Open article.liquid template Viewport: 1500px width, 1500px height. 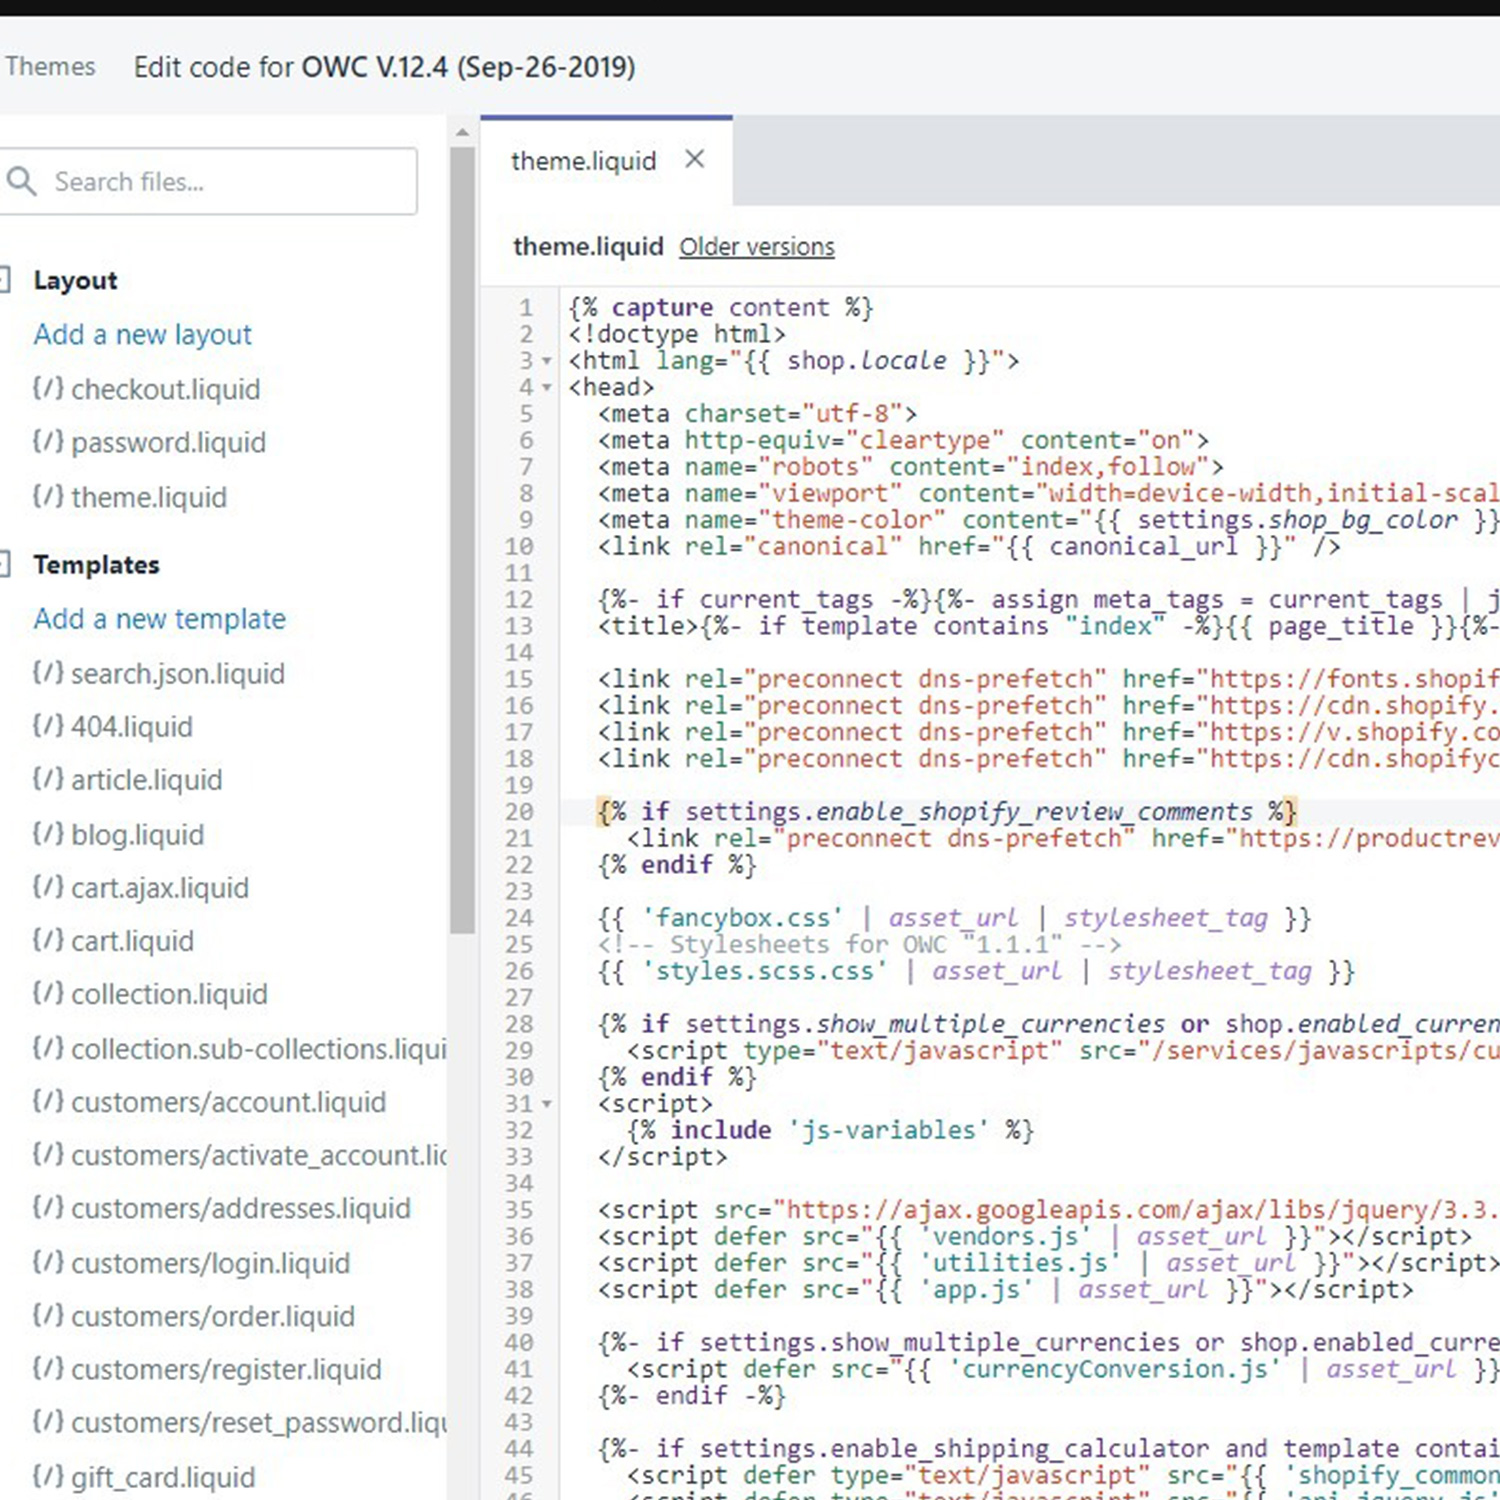click(147, 780)
